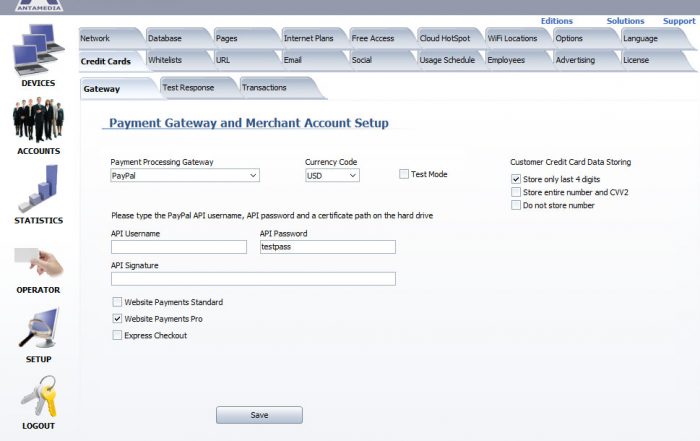Click the Save button
The image size is (700, 441).
click(x=259, y=415)
